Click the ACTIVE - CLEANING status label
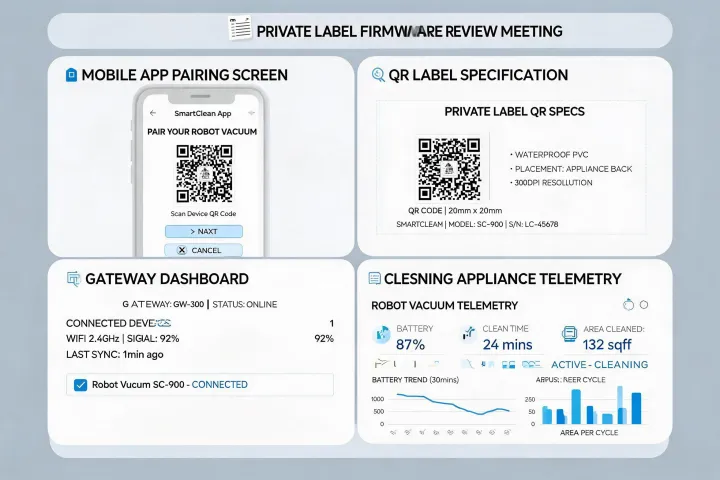This screenshot has height=480, width=720. pyautogui.click(x=600, y=365)
